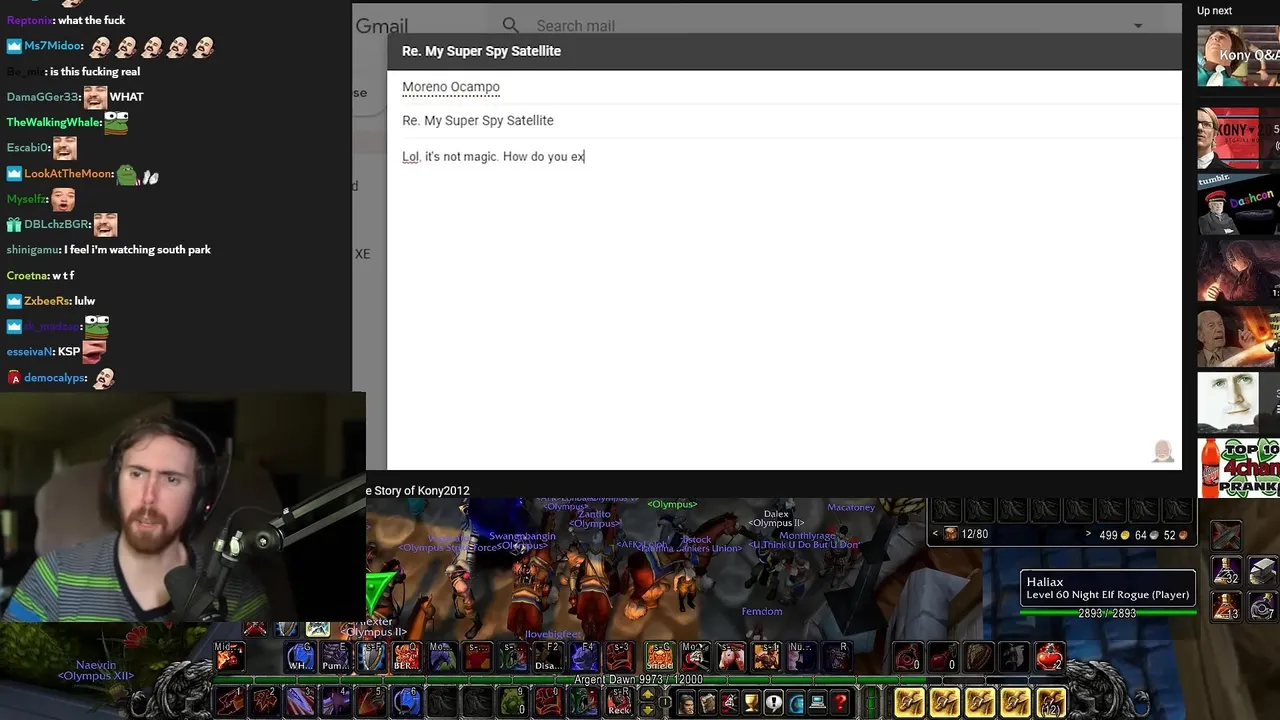Use bottom action bar slot 6
Viewport: 1280px width, 720px height.
(407, 702)
